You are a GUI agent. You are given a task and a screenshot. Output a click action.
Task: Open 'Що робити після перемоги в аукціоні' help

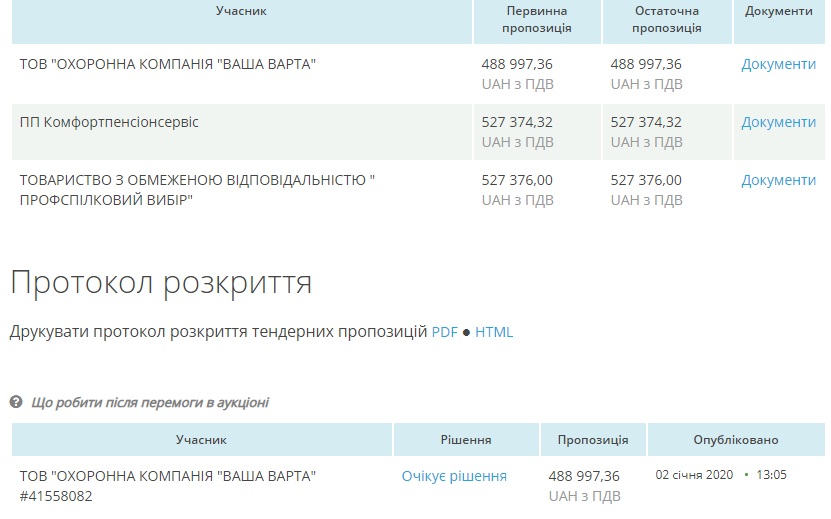tap(149, 403)
